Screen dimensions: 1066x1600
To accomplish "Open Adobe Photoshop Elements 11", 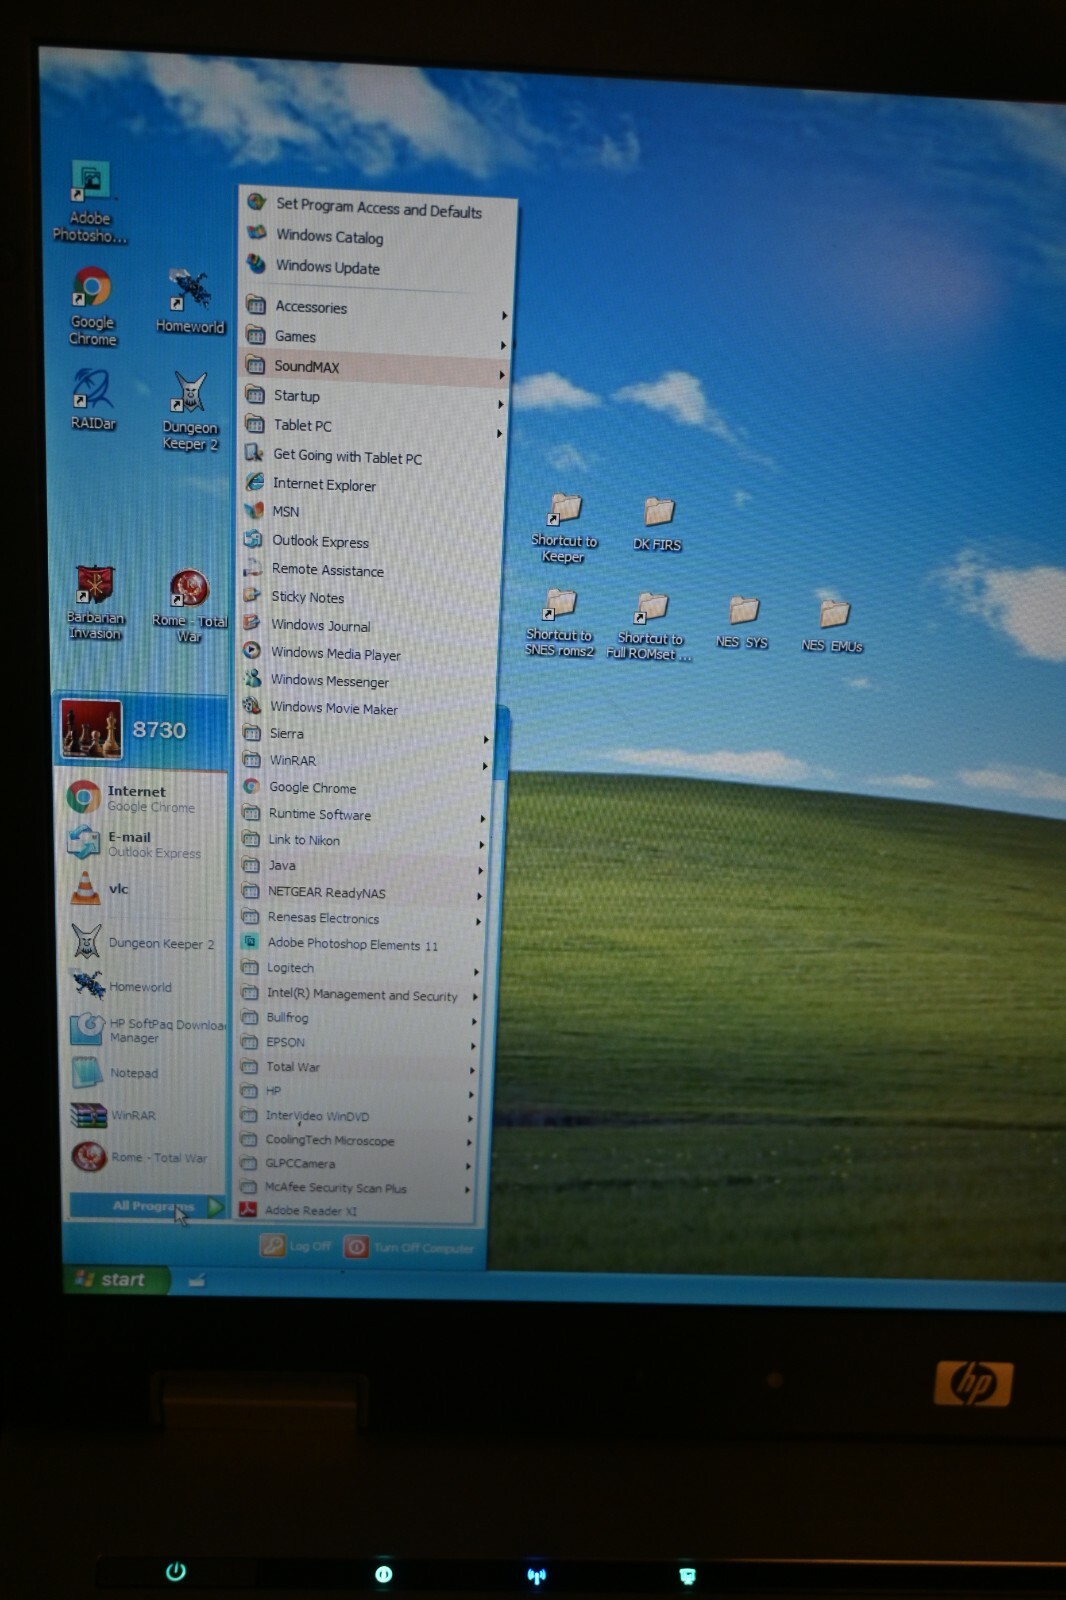I will click(x=359, y=944).
